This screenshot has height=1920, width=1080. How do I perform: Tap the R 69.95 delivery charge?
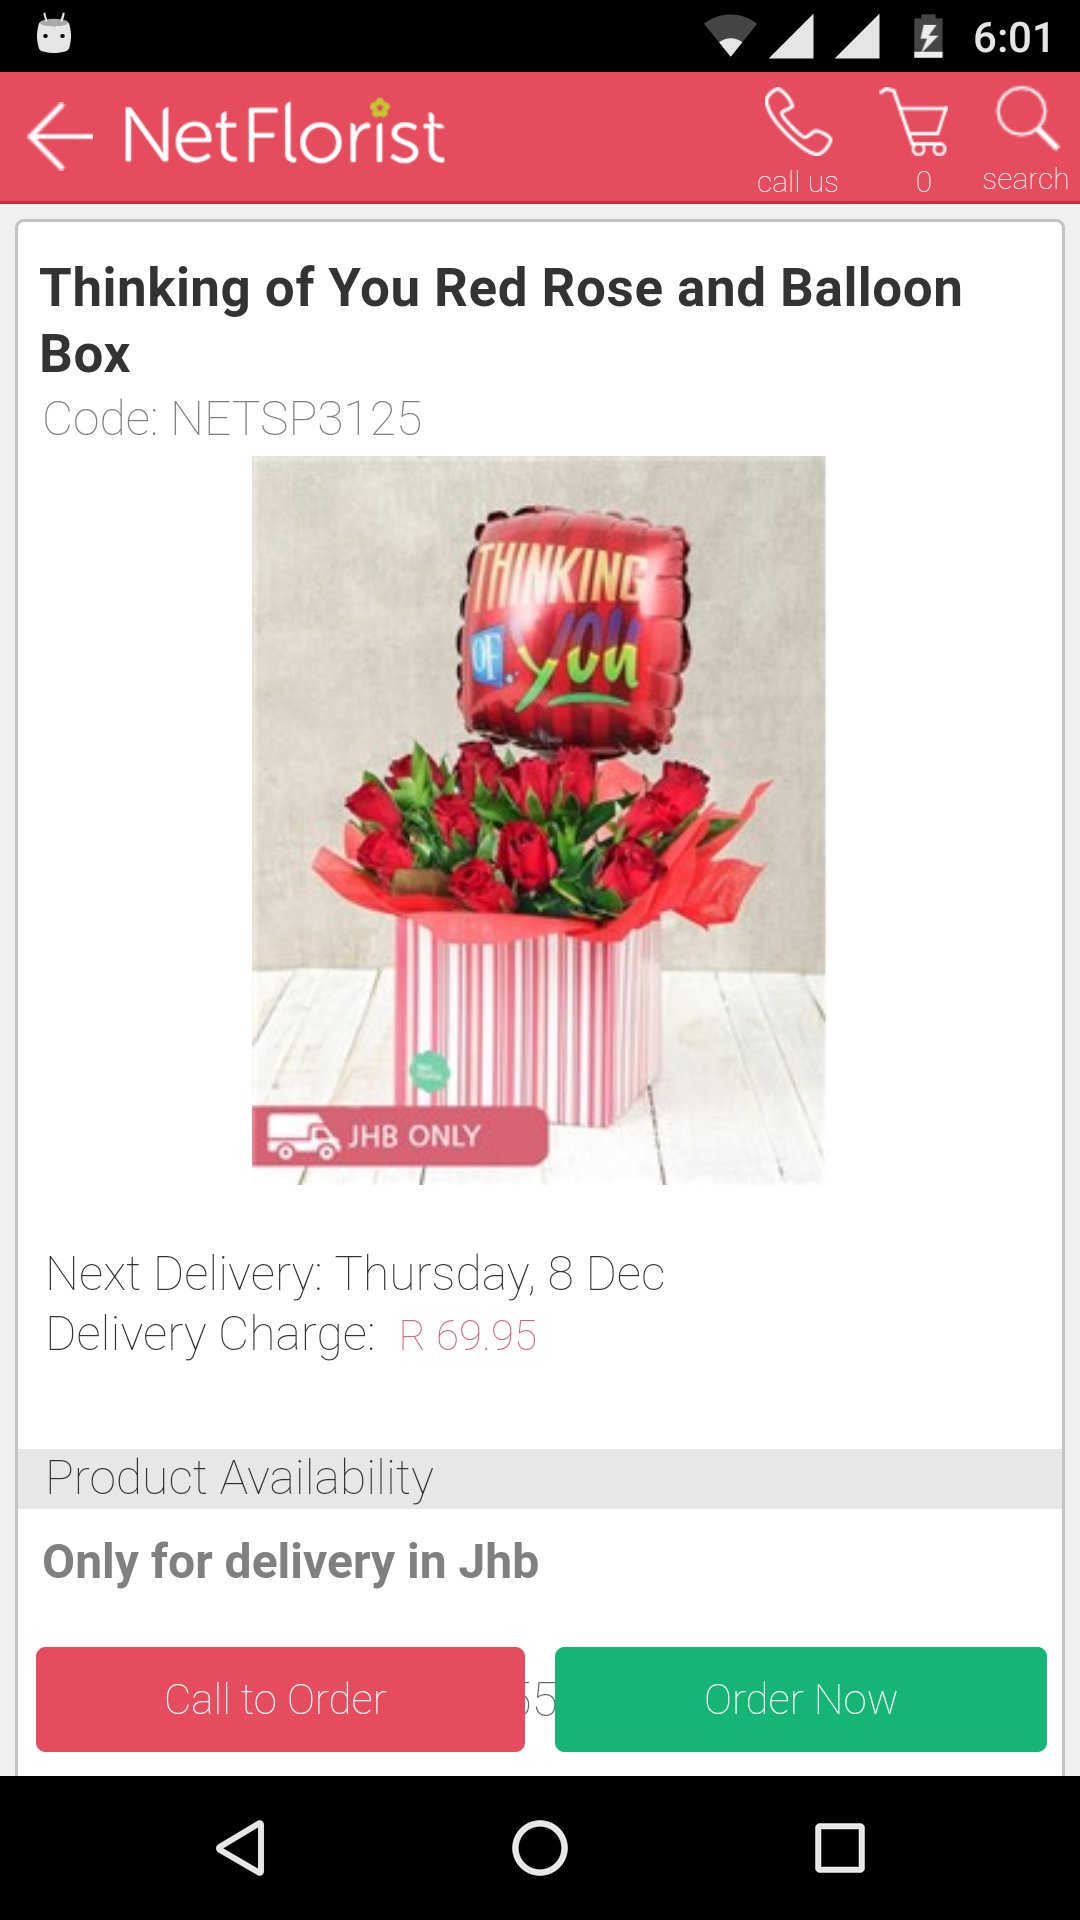tap(468, 1335)
